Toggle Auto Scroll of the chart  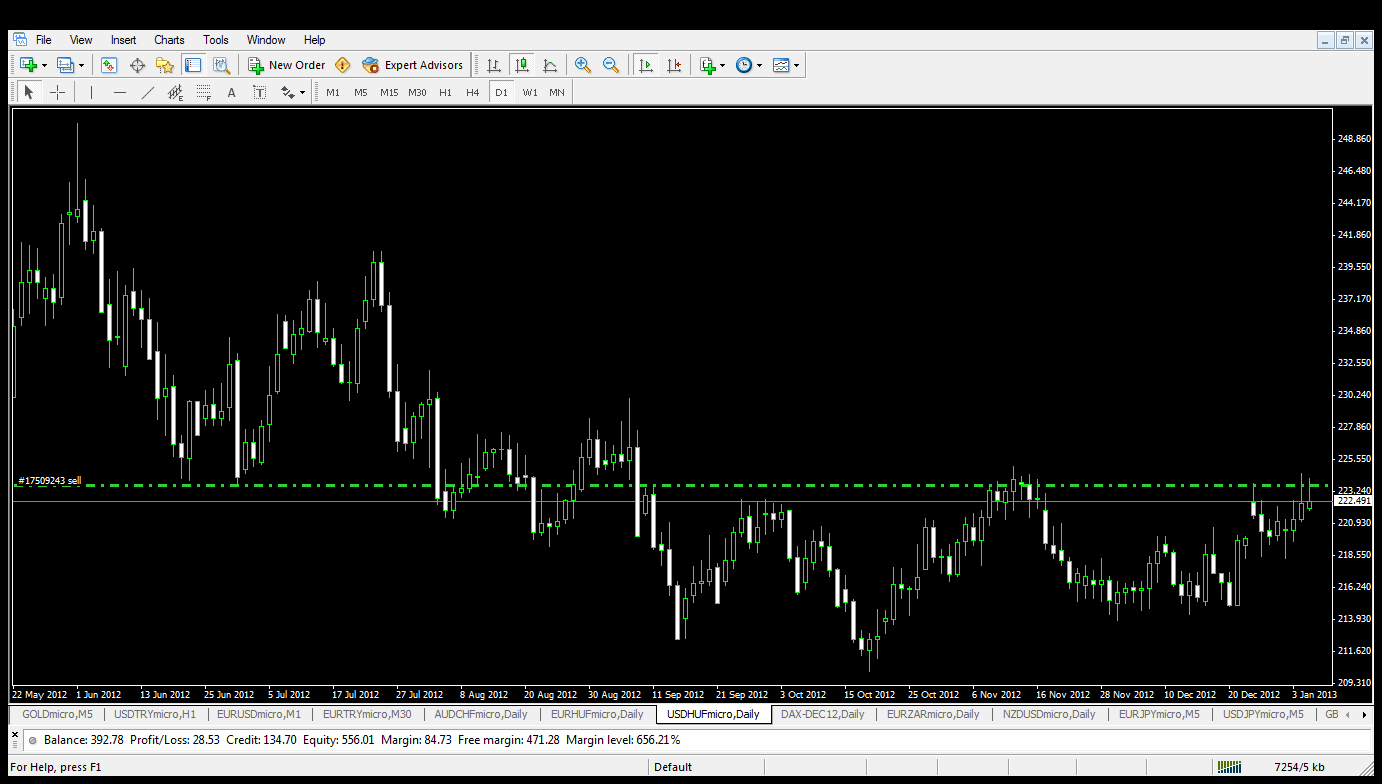646,65
